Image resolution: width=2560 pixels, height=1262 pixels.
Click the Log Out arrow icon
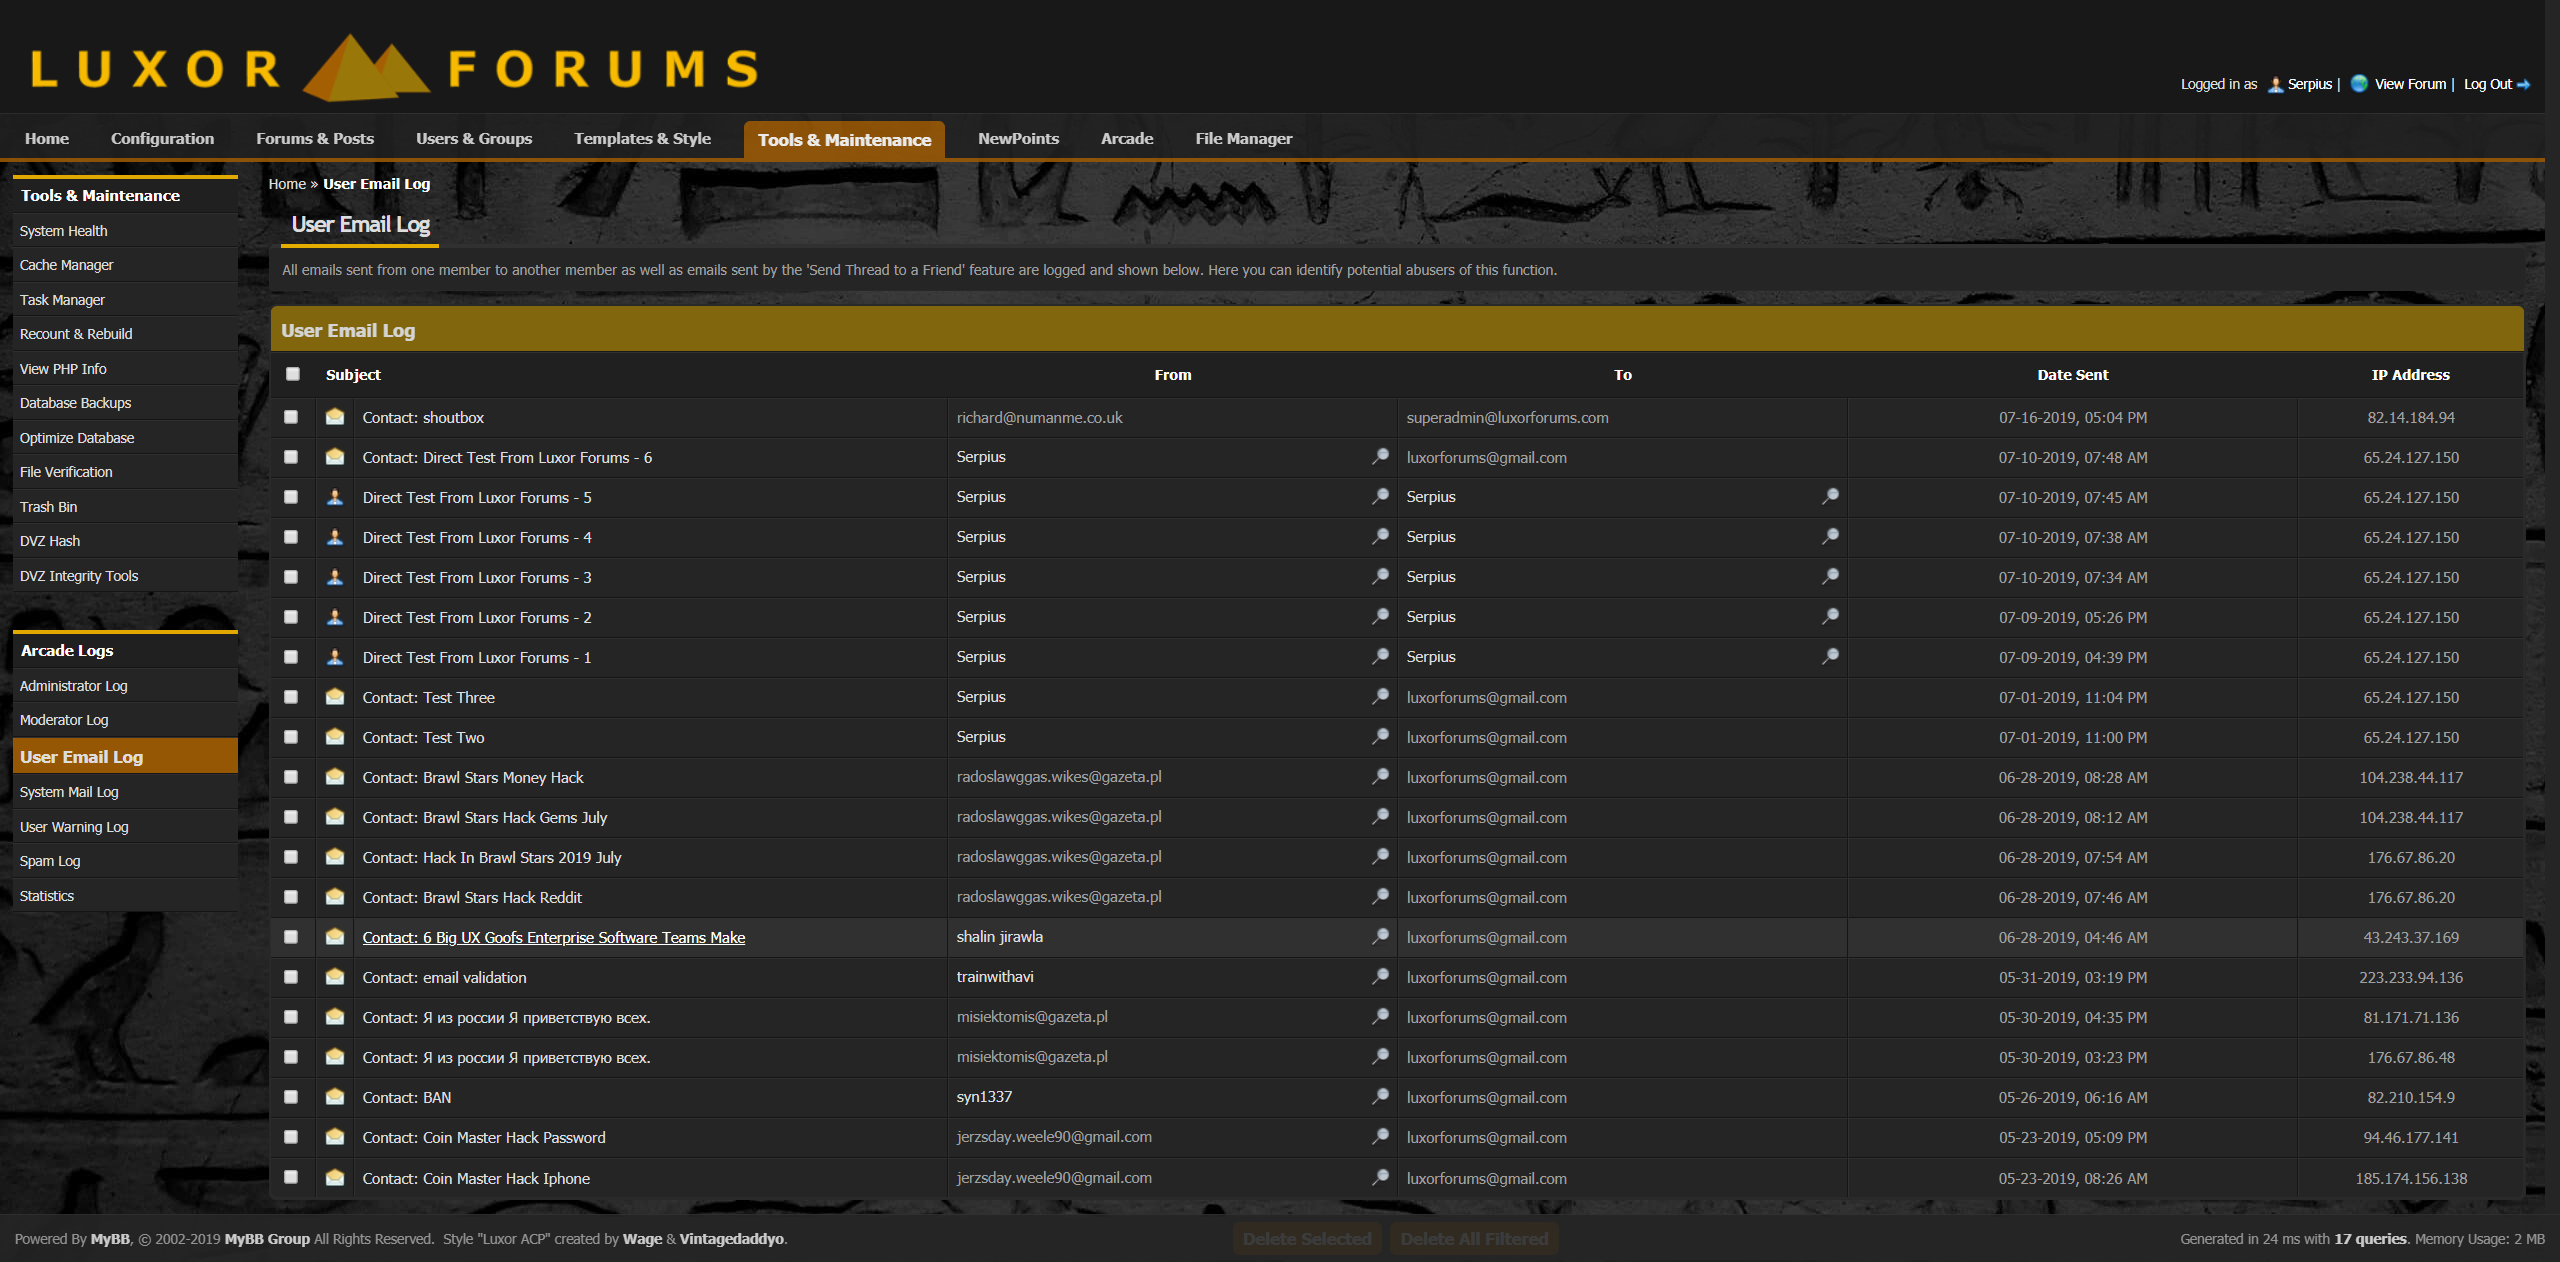click(x=2523, y=85)
